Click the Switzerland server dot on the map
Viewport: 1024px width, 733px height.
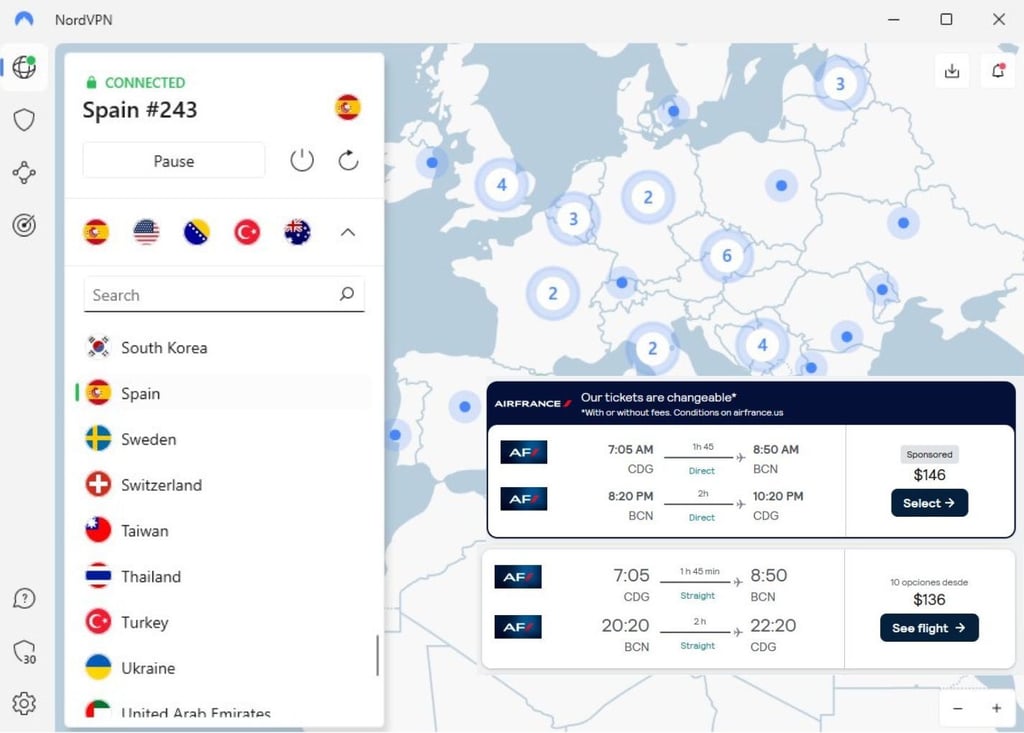622,283
